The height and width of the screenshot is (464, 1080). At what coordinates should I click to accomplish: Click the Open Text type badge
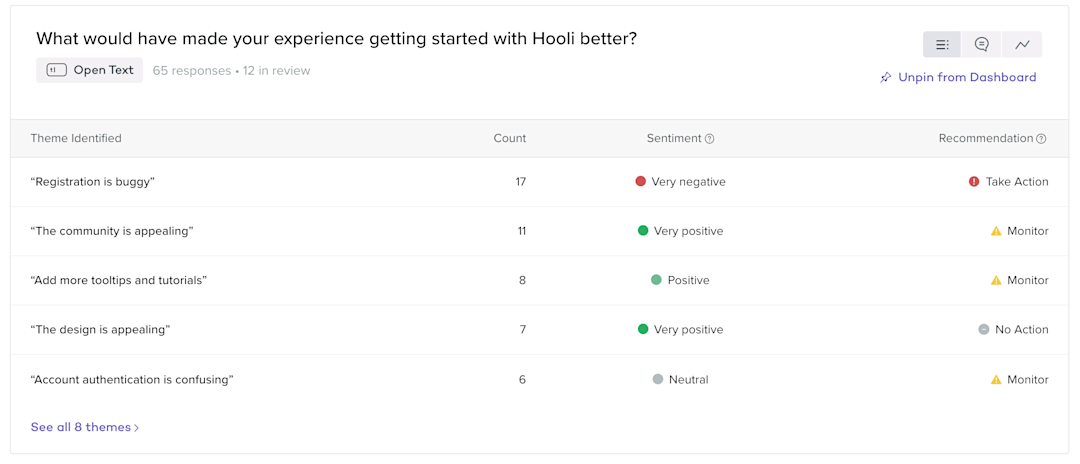90,70
